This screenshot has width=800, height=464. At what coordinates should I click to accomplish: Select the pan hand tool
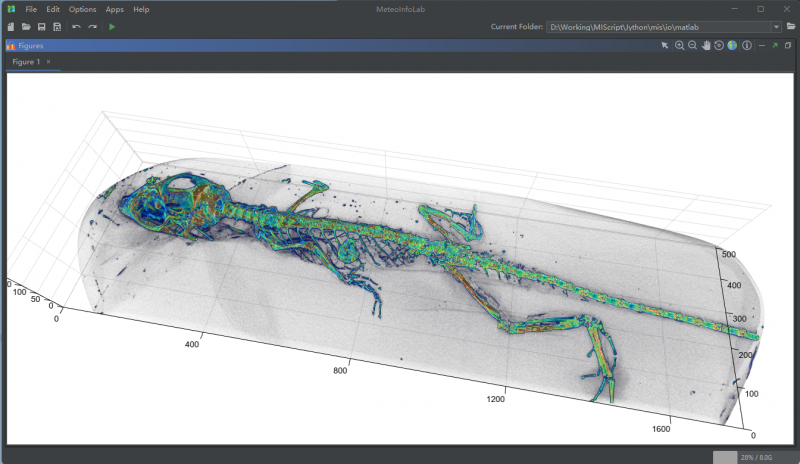(x=706, y=46)
